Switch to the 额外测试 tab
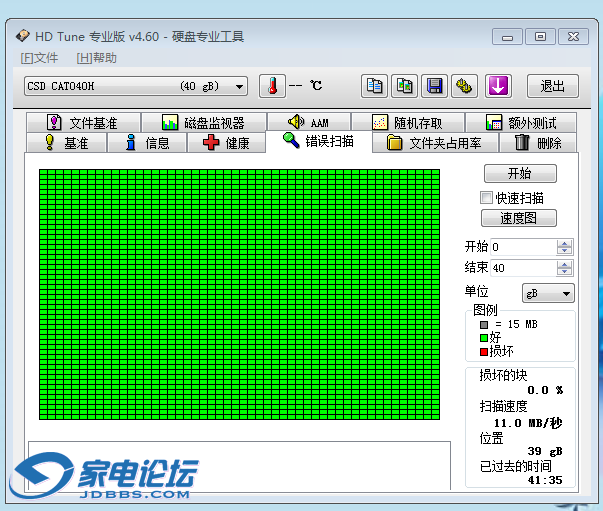Viewport: 603px width, 511px height. pyautogui.click(x=521, y=123)
